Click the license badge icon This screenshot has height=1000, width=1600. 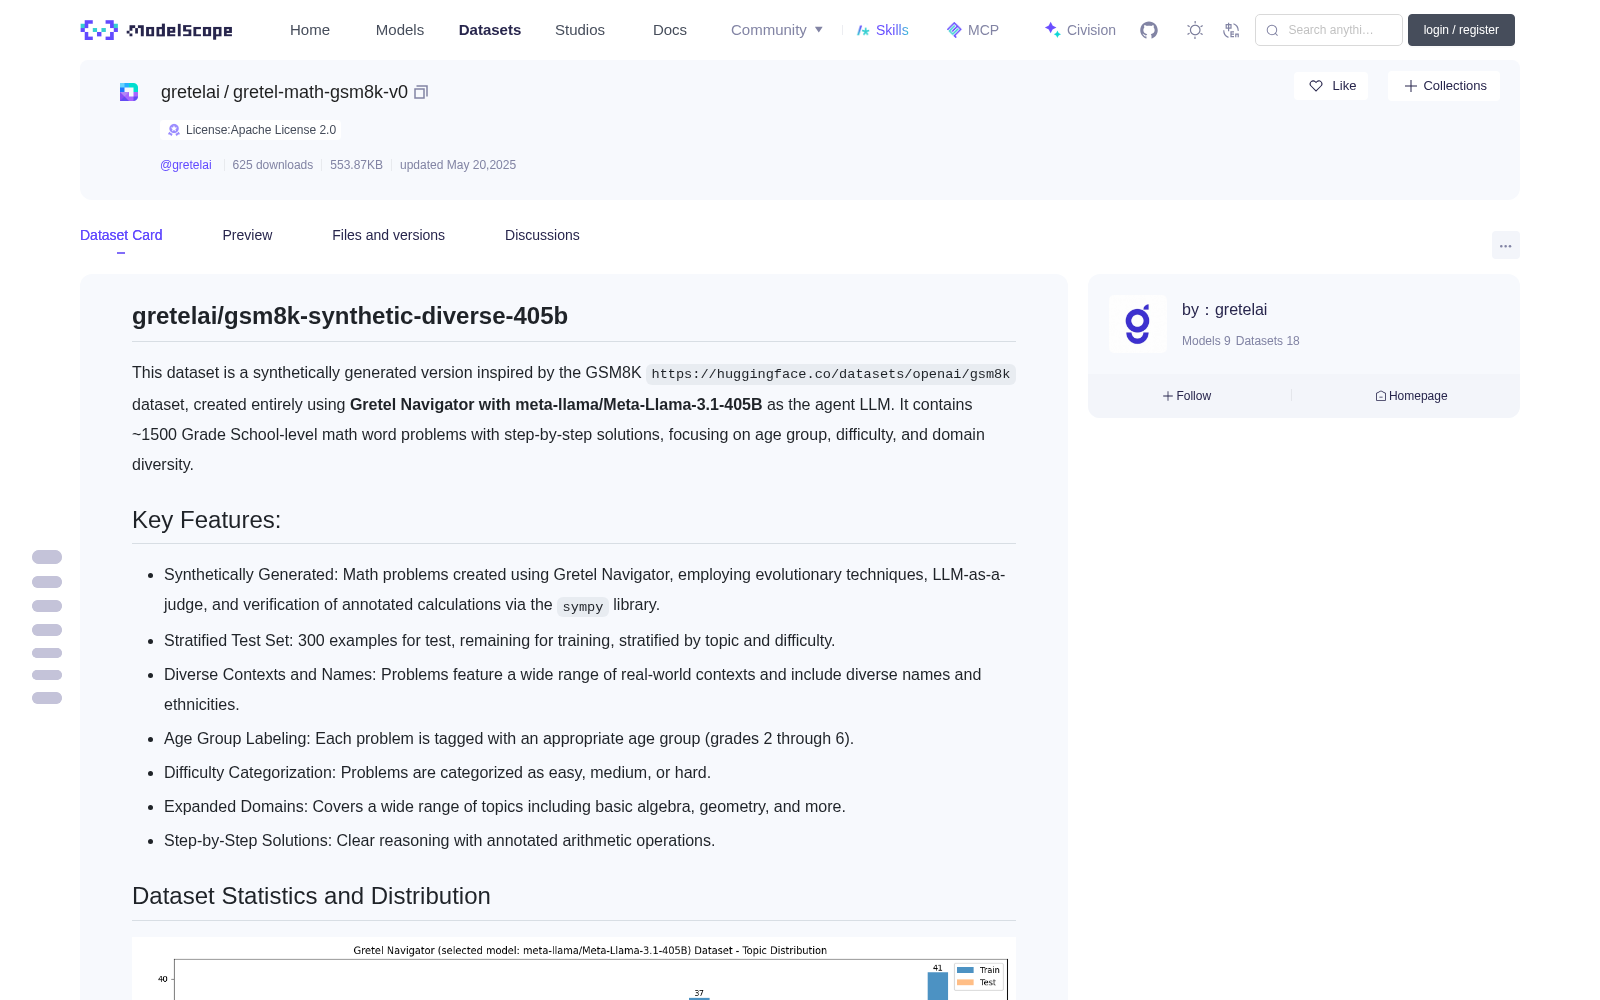pos(174,130)
